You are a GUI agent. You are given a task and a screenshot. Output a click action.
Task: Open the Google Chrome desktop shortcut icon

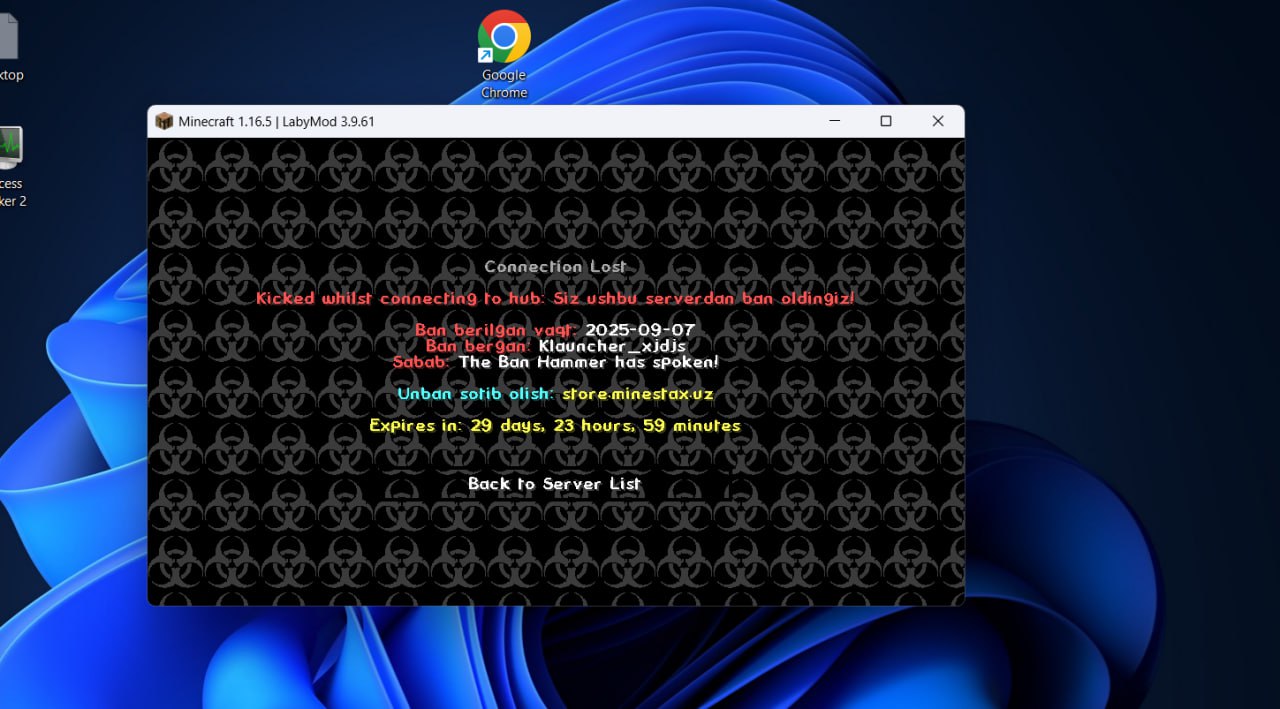[504, 37]
